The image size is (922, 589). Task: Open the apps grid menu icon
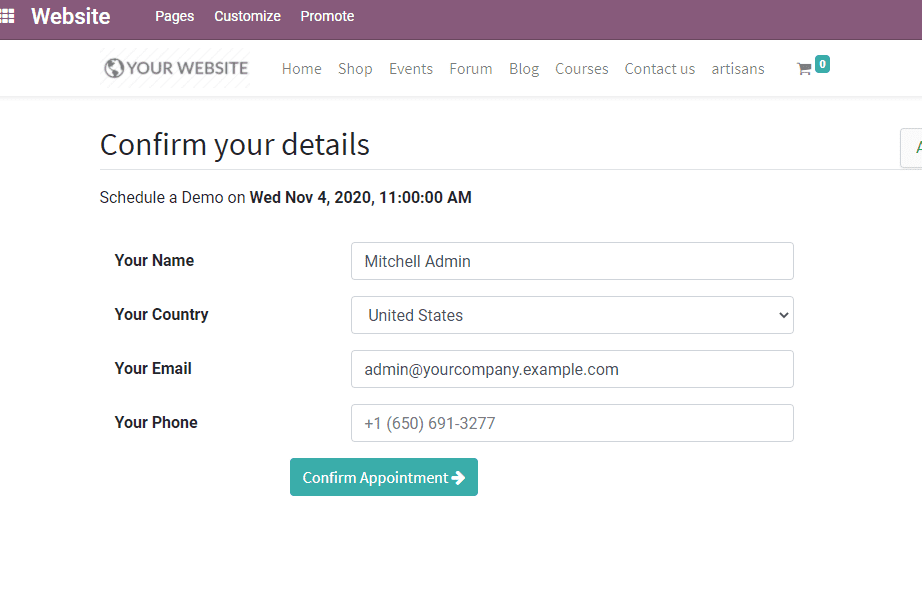(x=7, y=16)
